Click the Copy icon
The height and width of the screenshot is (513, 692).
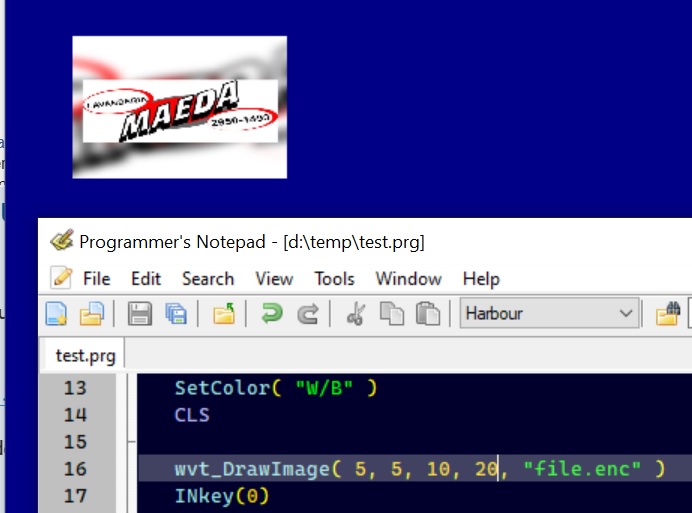point(391,313)
